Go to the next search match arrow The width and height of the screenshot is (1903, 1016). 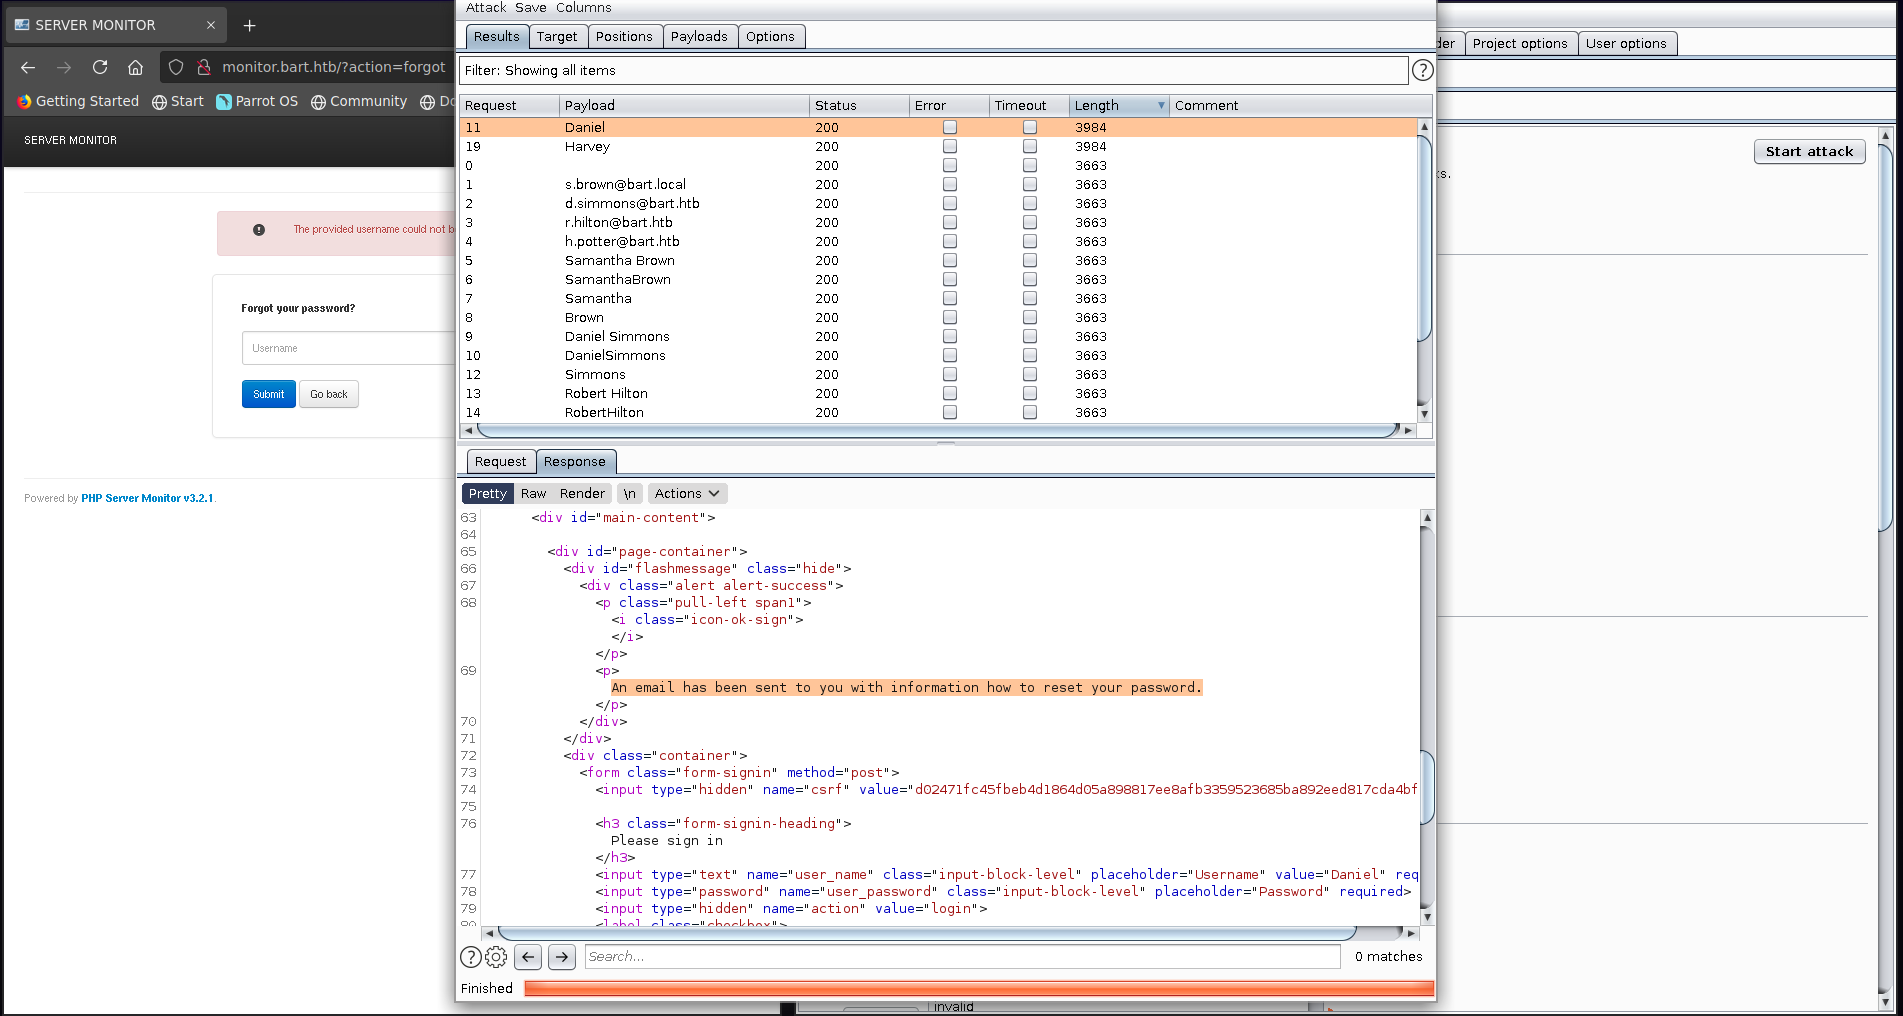point(562,957)
